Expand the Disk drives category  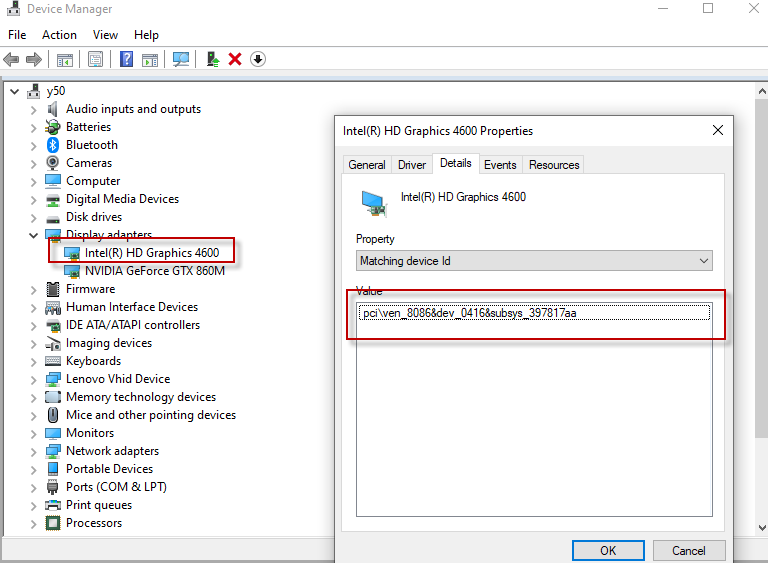[x=33, y=218]
